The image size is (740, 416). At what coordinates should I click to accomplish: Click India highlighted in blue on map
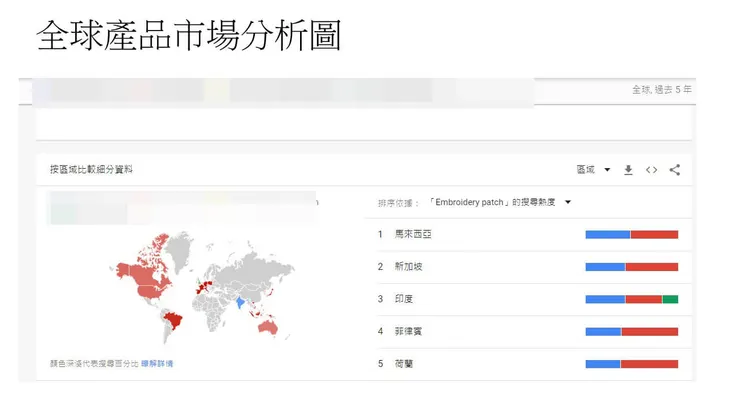pos(240,302)
